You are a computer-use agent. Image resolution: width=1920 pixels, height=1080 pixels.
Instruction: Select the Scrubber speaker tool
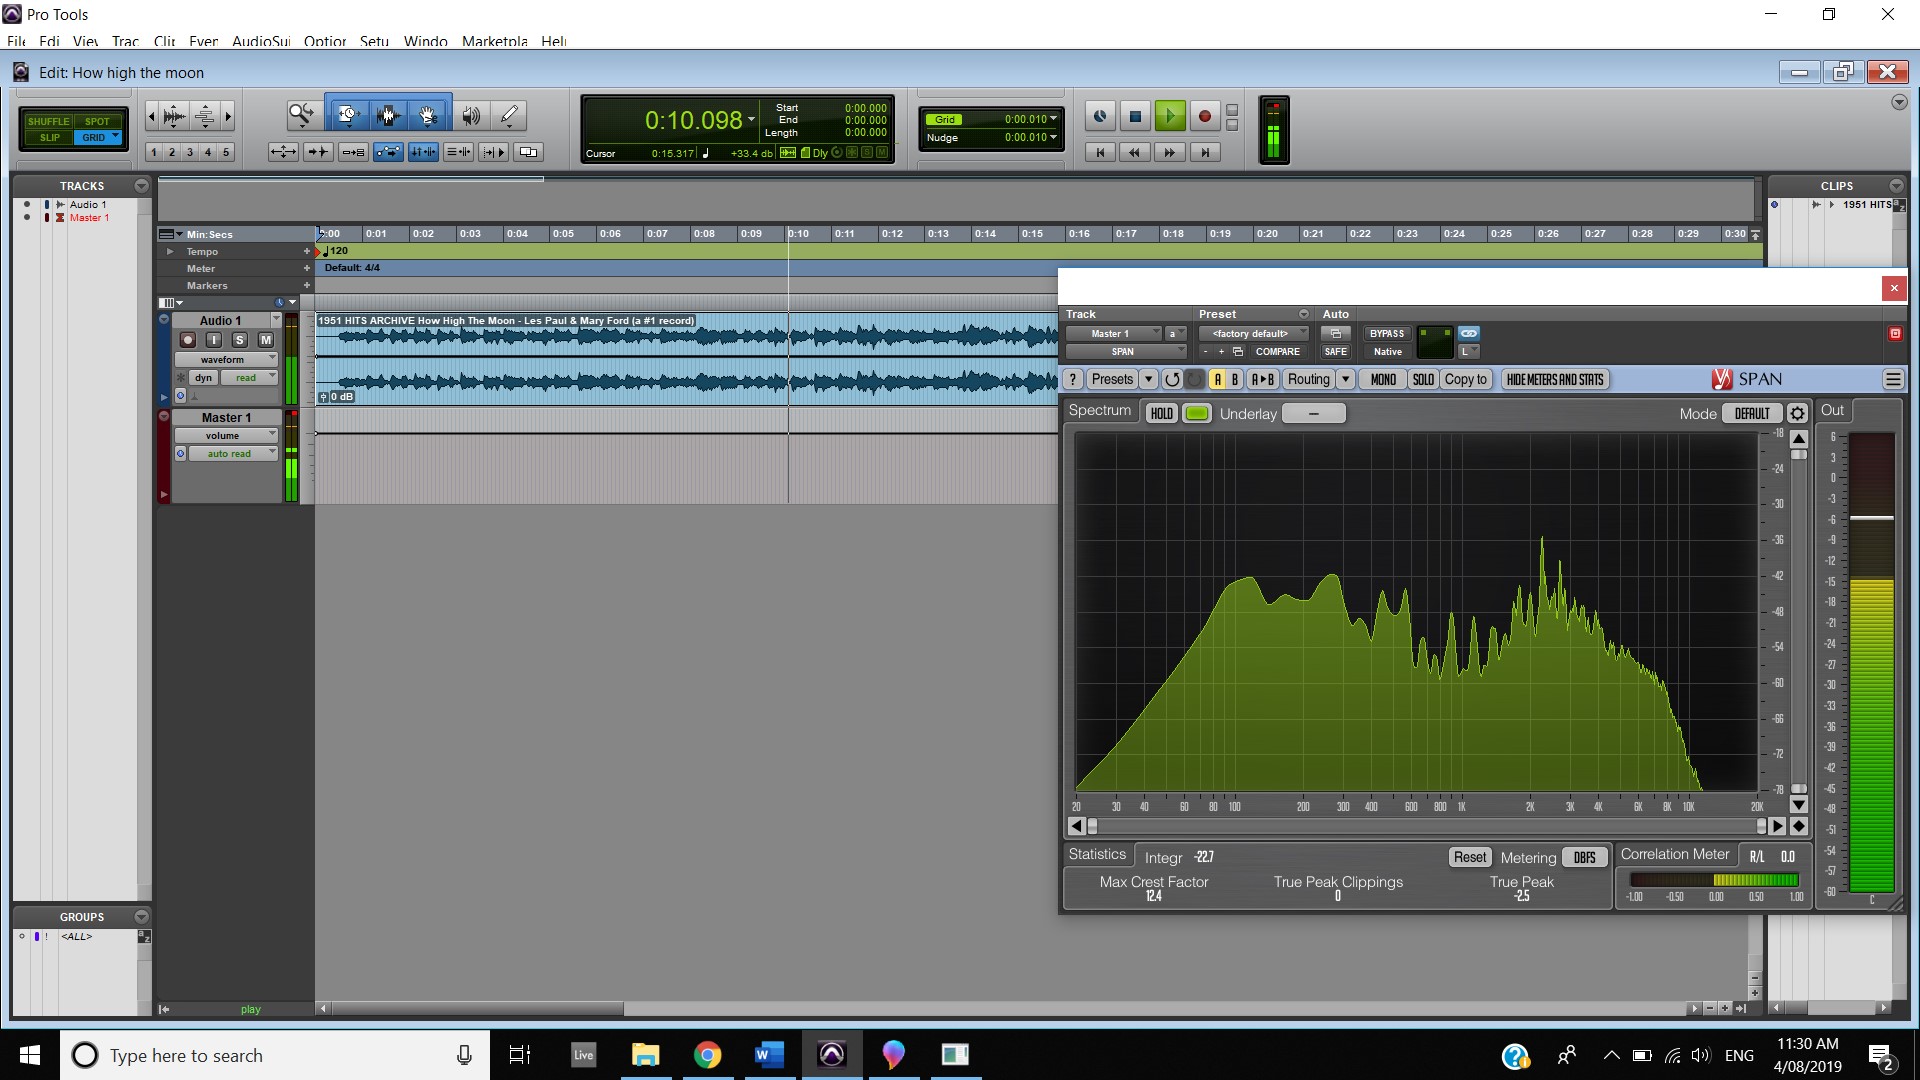click(470, 116)
